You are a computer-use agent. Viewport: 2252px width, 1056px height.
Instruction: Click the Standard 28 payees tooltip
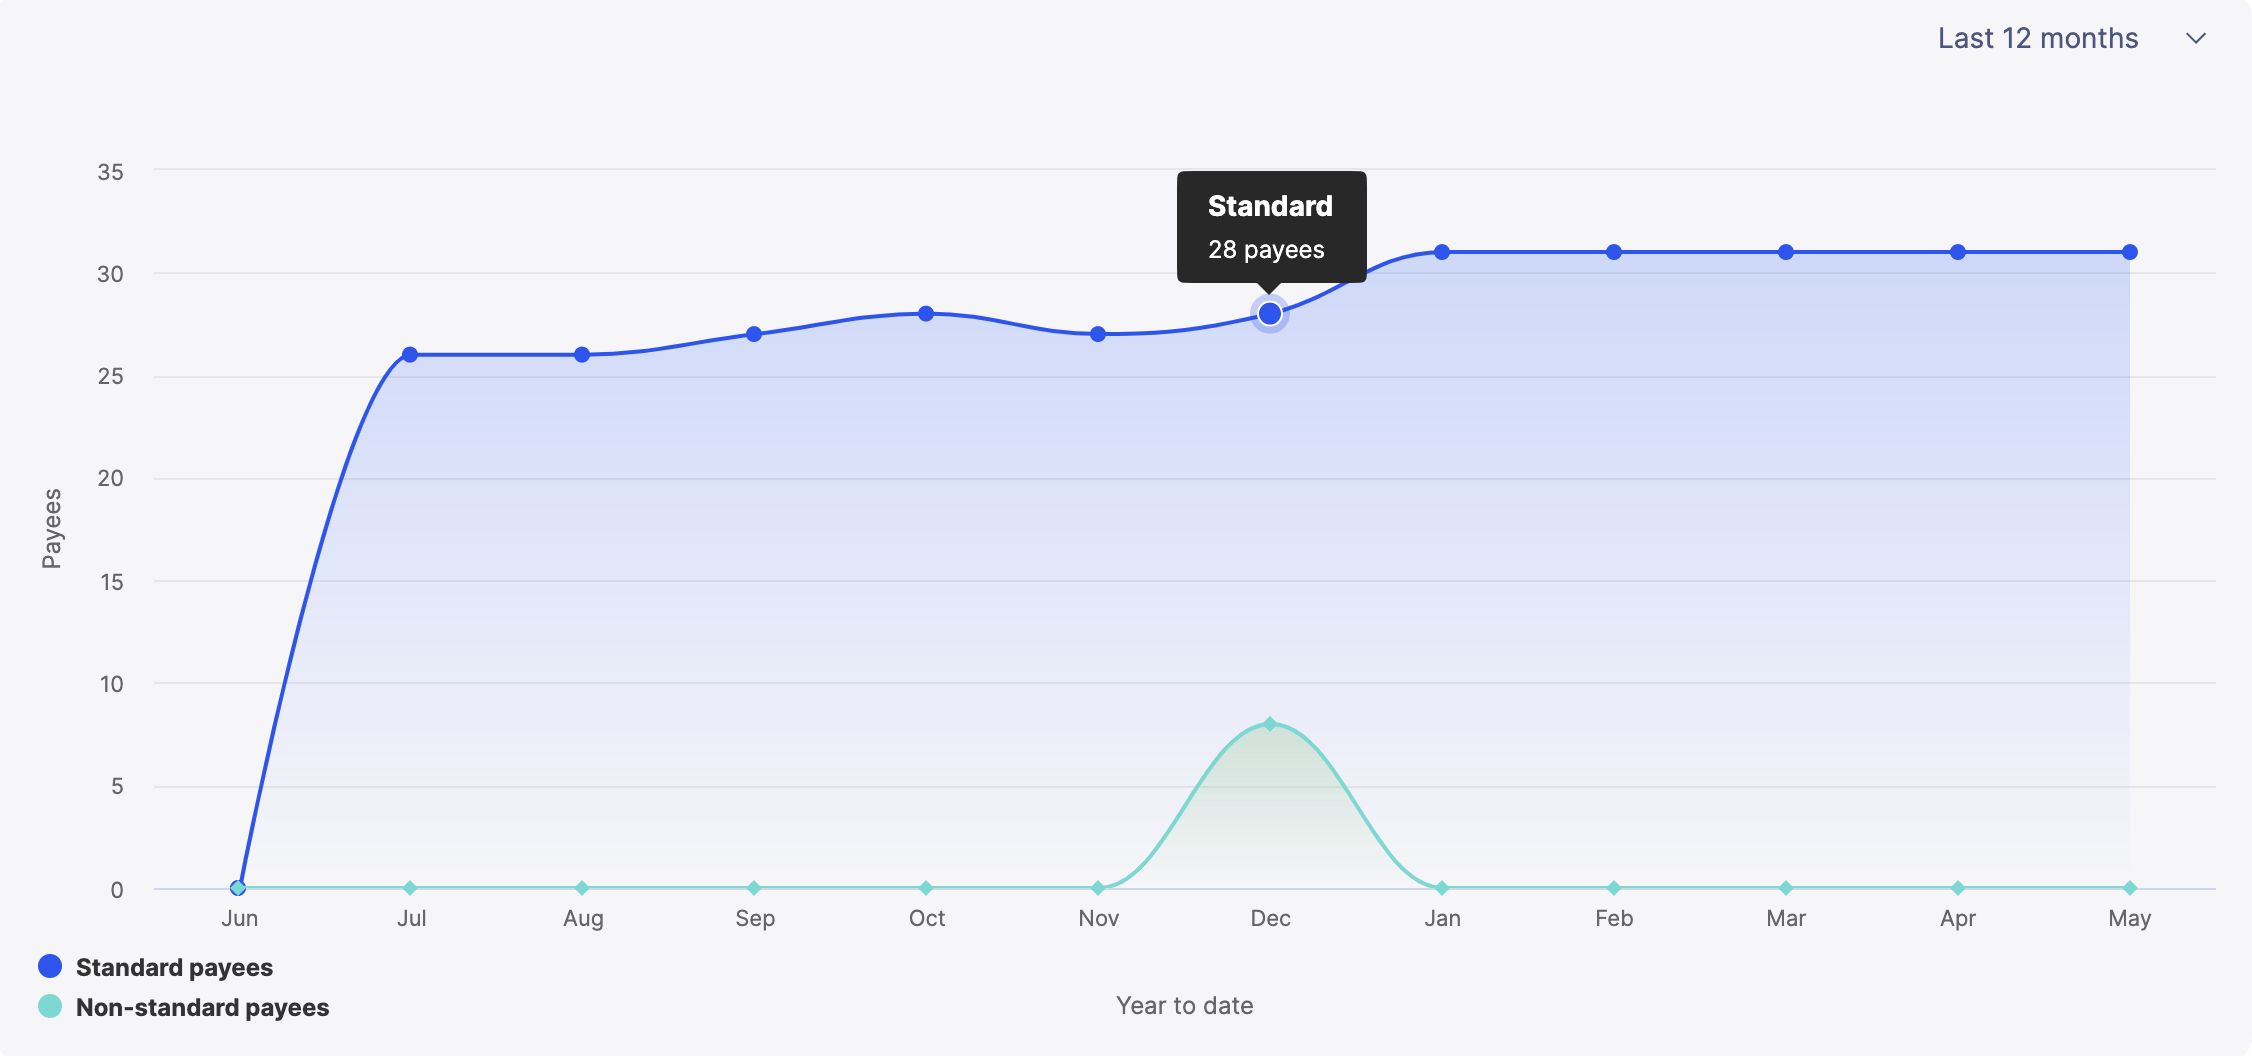pos(1271,227)
